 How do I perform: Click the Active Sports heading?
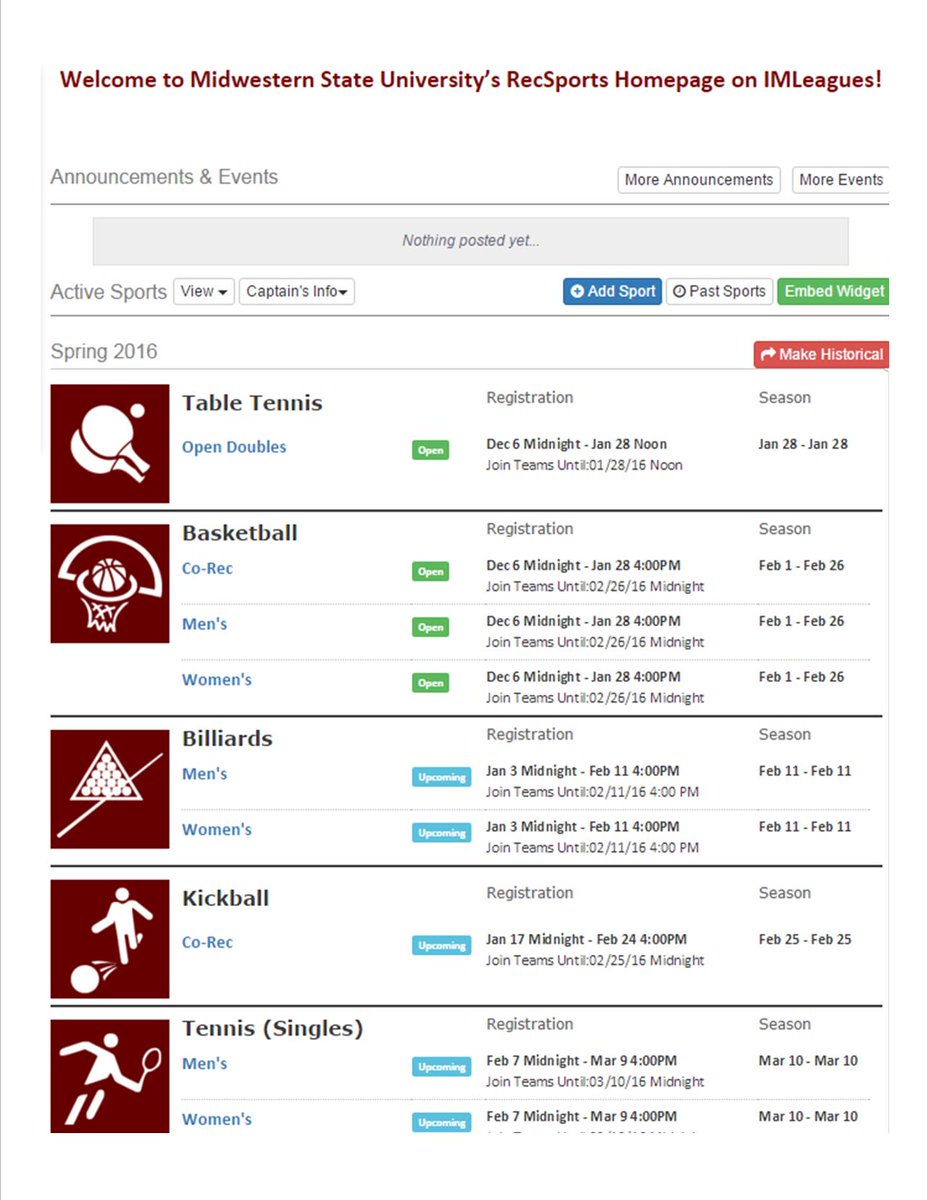pyautogui.click(x=108, y=292)
